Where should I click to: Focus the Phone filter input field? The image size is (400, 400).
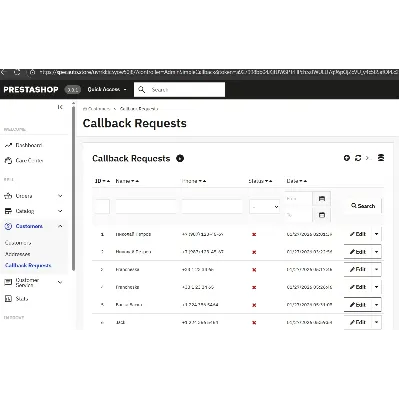tap(212, 207)
